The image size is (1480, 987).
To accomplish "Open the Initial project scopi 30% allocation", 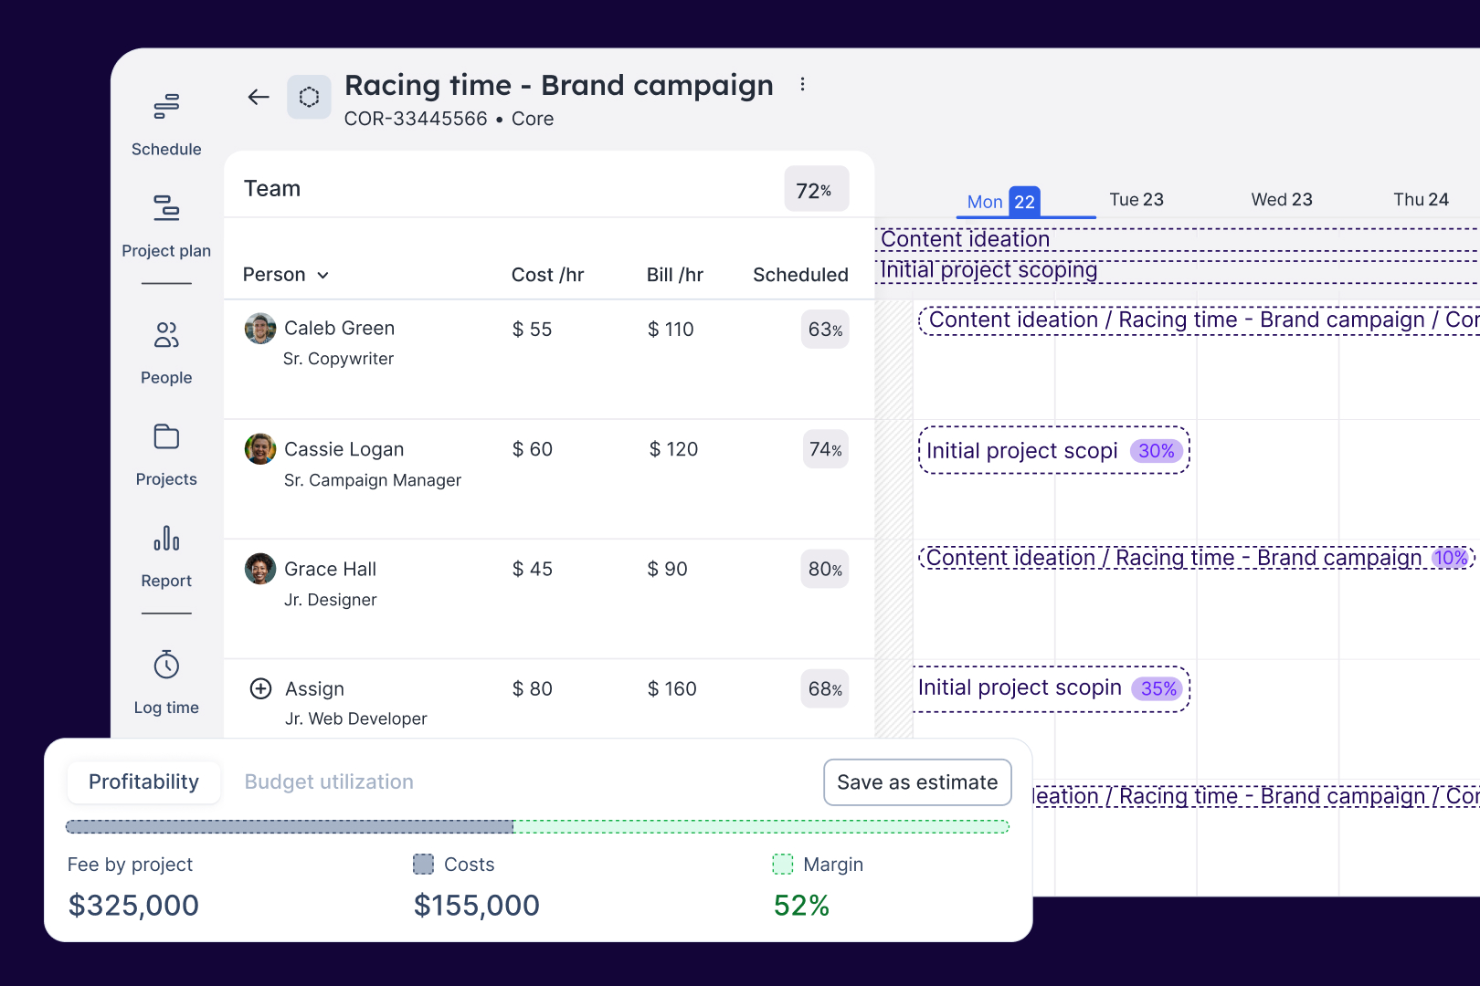I will click(1053, 450).
